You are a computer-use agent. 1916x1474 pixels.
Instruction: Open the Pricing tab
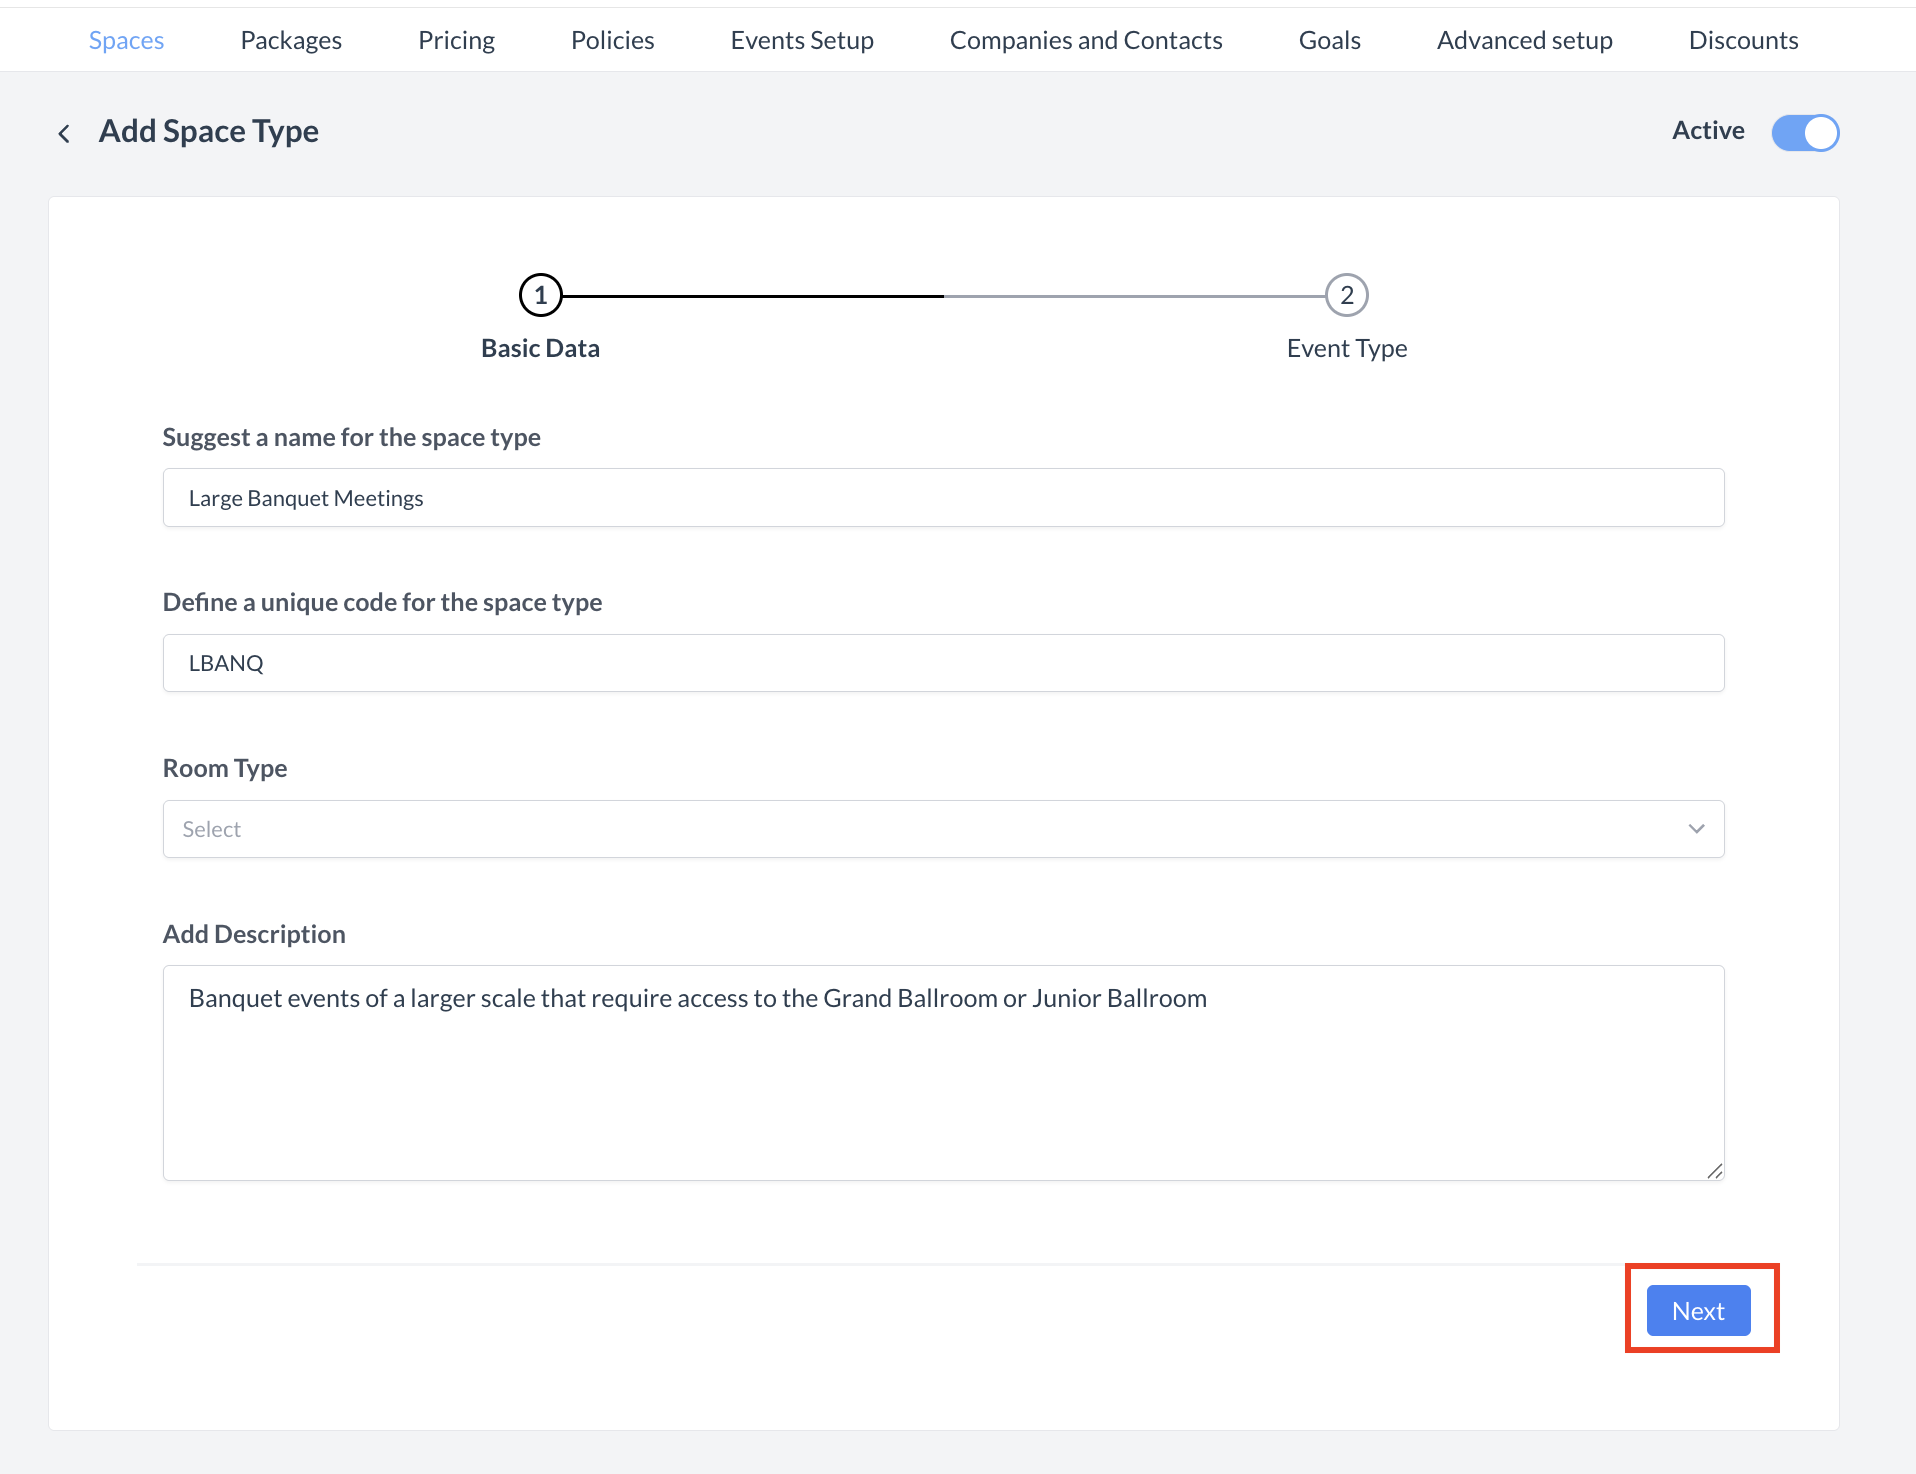tap(456, 40)
